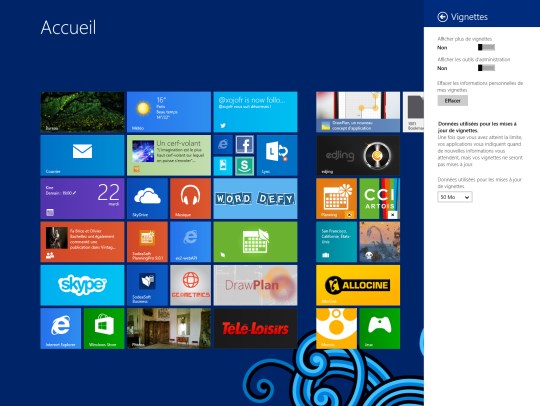
Task: Open the SkyDrive tile
Action: click(147, 199)
